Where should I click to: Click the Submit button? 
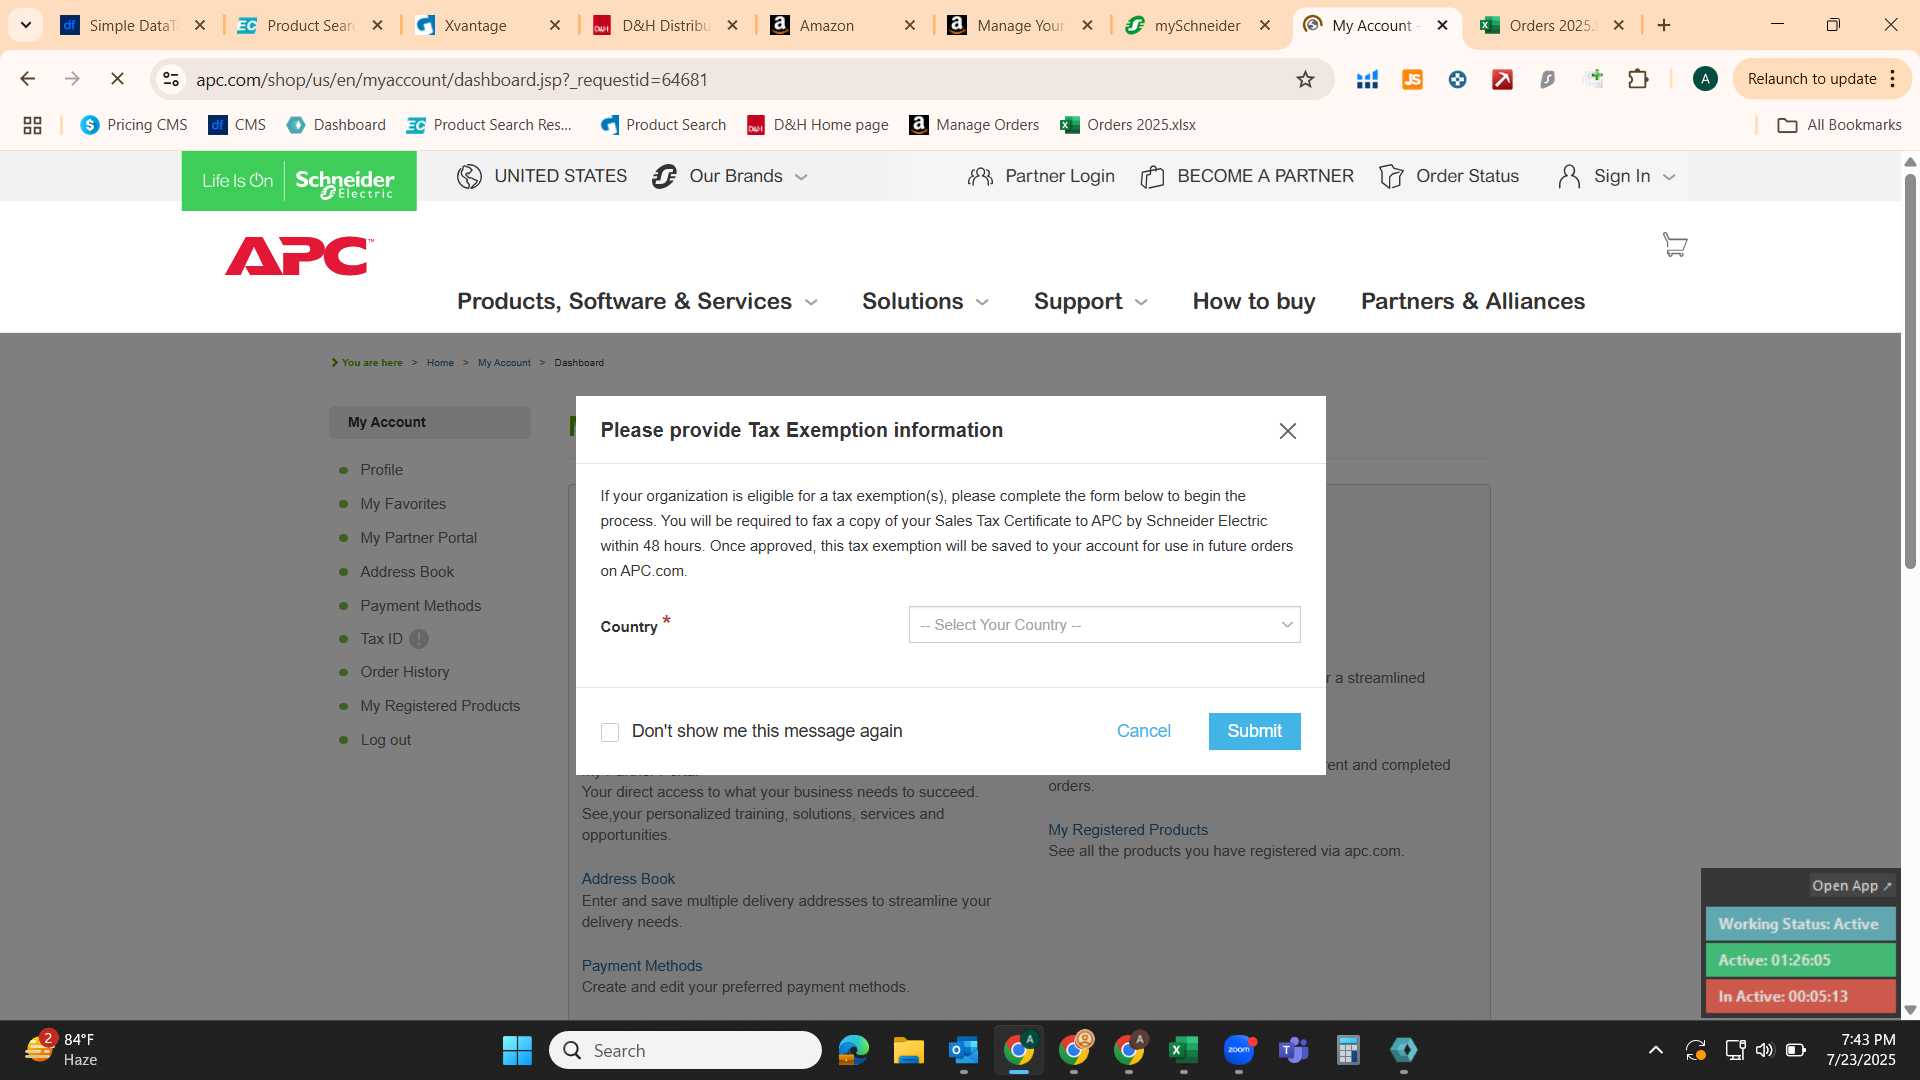pos(1254,731)
